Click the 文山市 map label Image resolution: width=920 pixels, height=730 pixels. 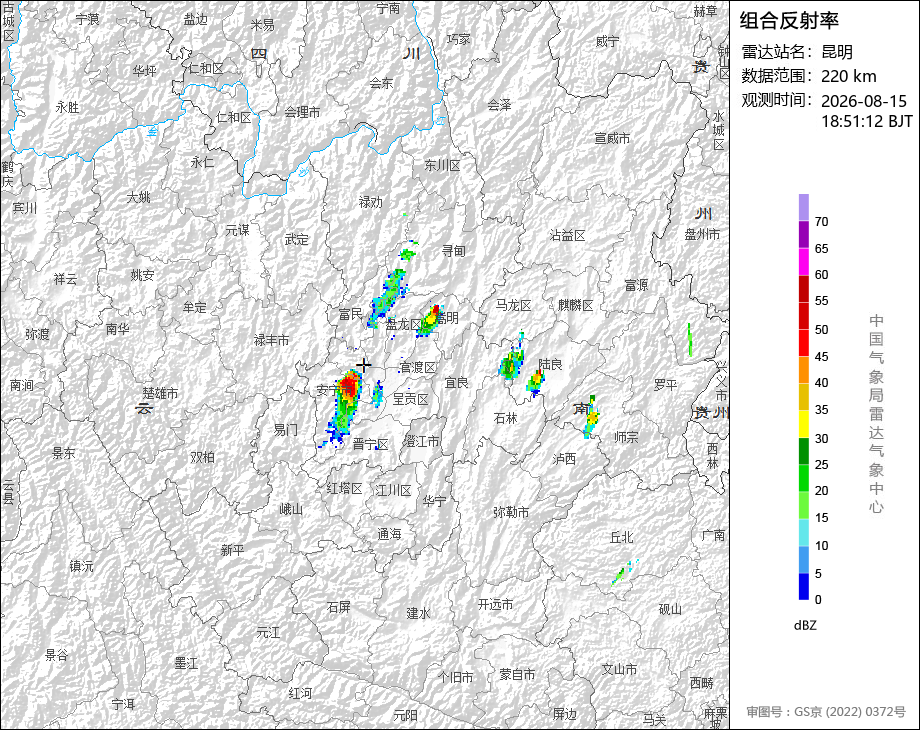620,669
